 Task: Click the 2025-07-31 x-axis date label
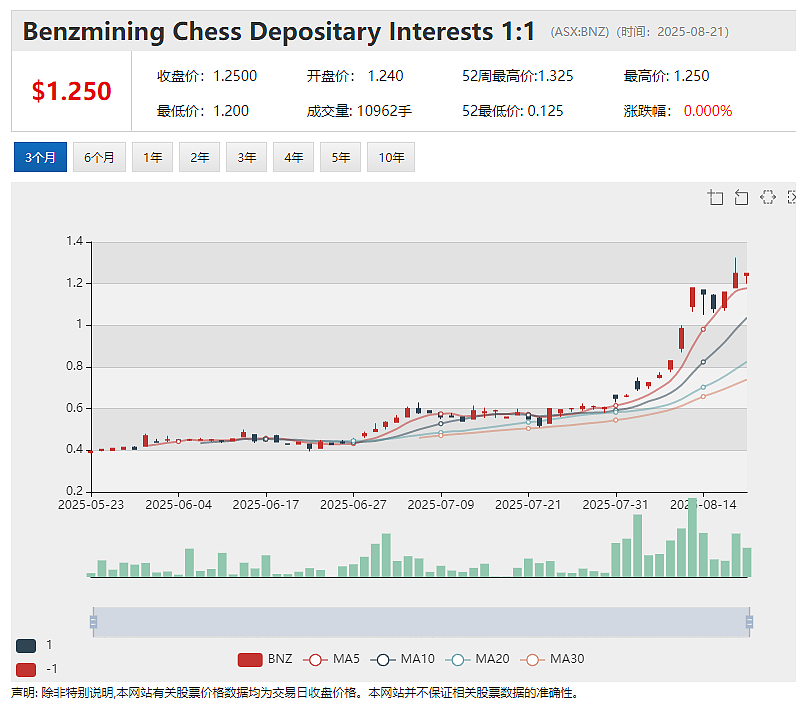615,505
